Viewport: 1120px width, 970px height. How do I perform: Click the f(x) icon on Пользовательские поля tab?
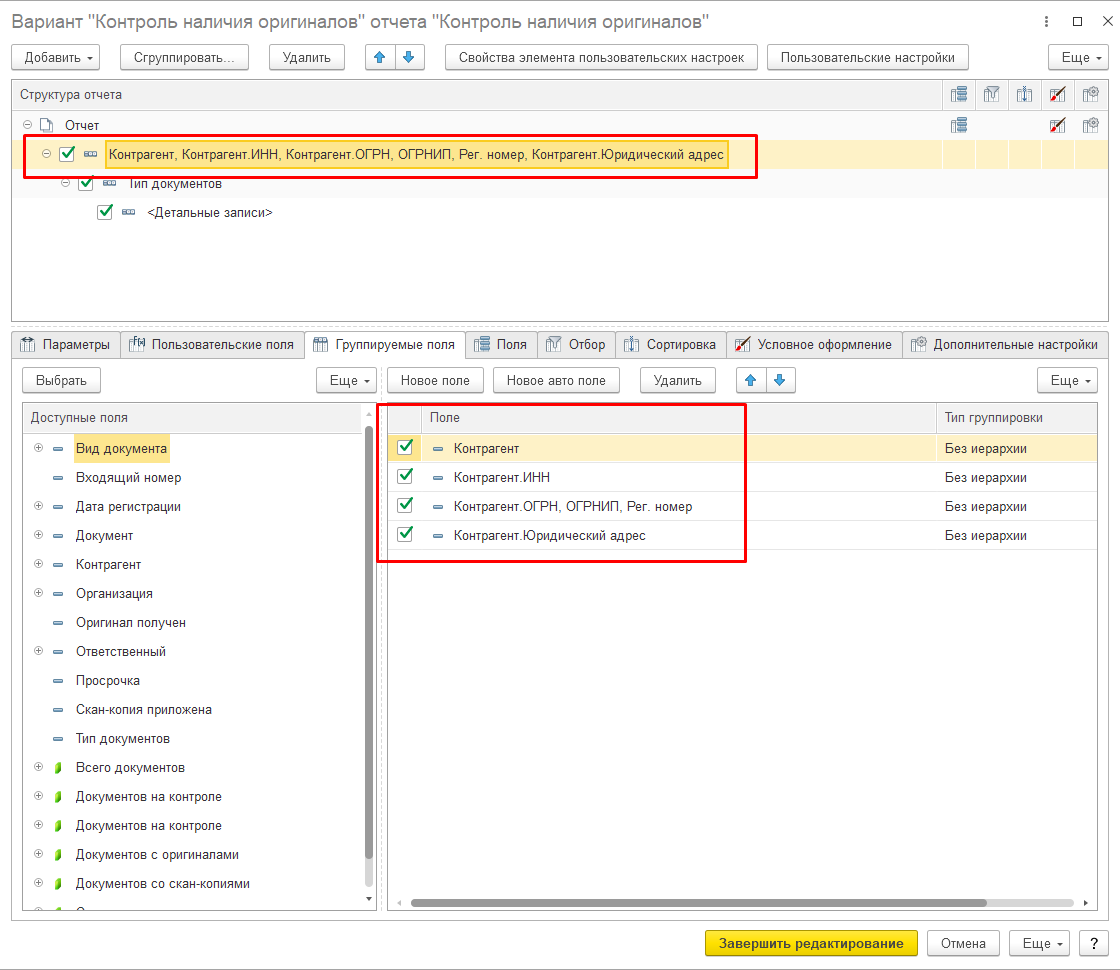[x=136, y=344]
